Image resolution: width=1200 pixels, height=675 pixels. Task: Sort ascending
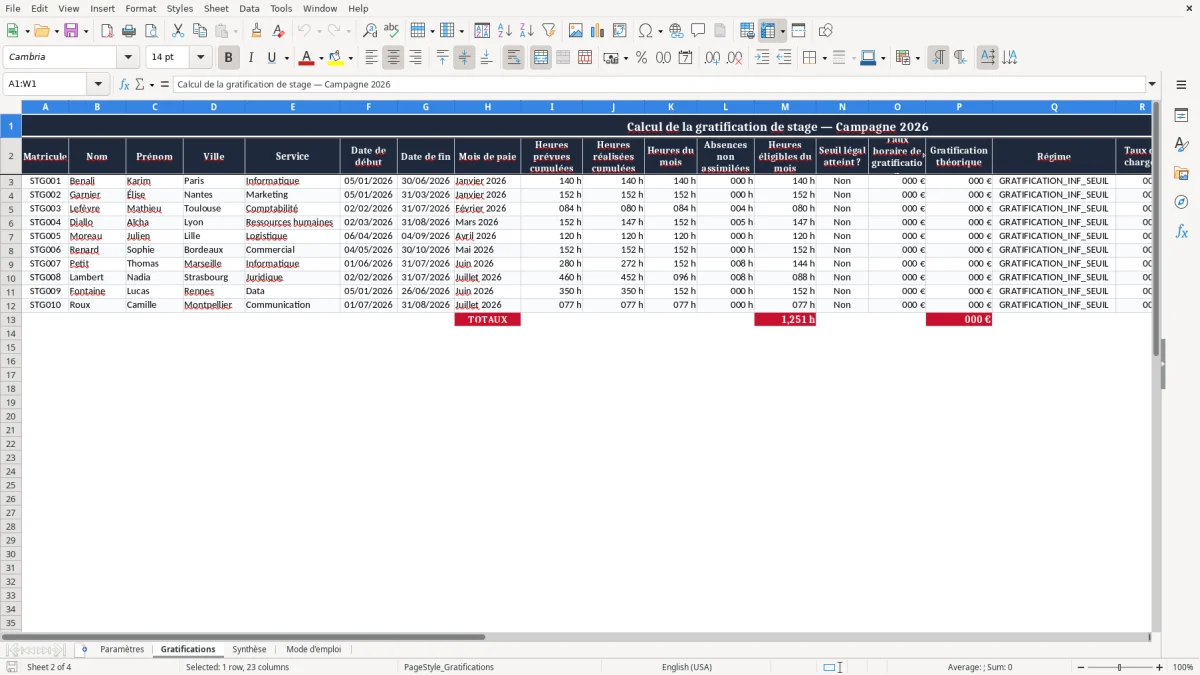pos(505,31)
